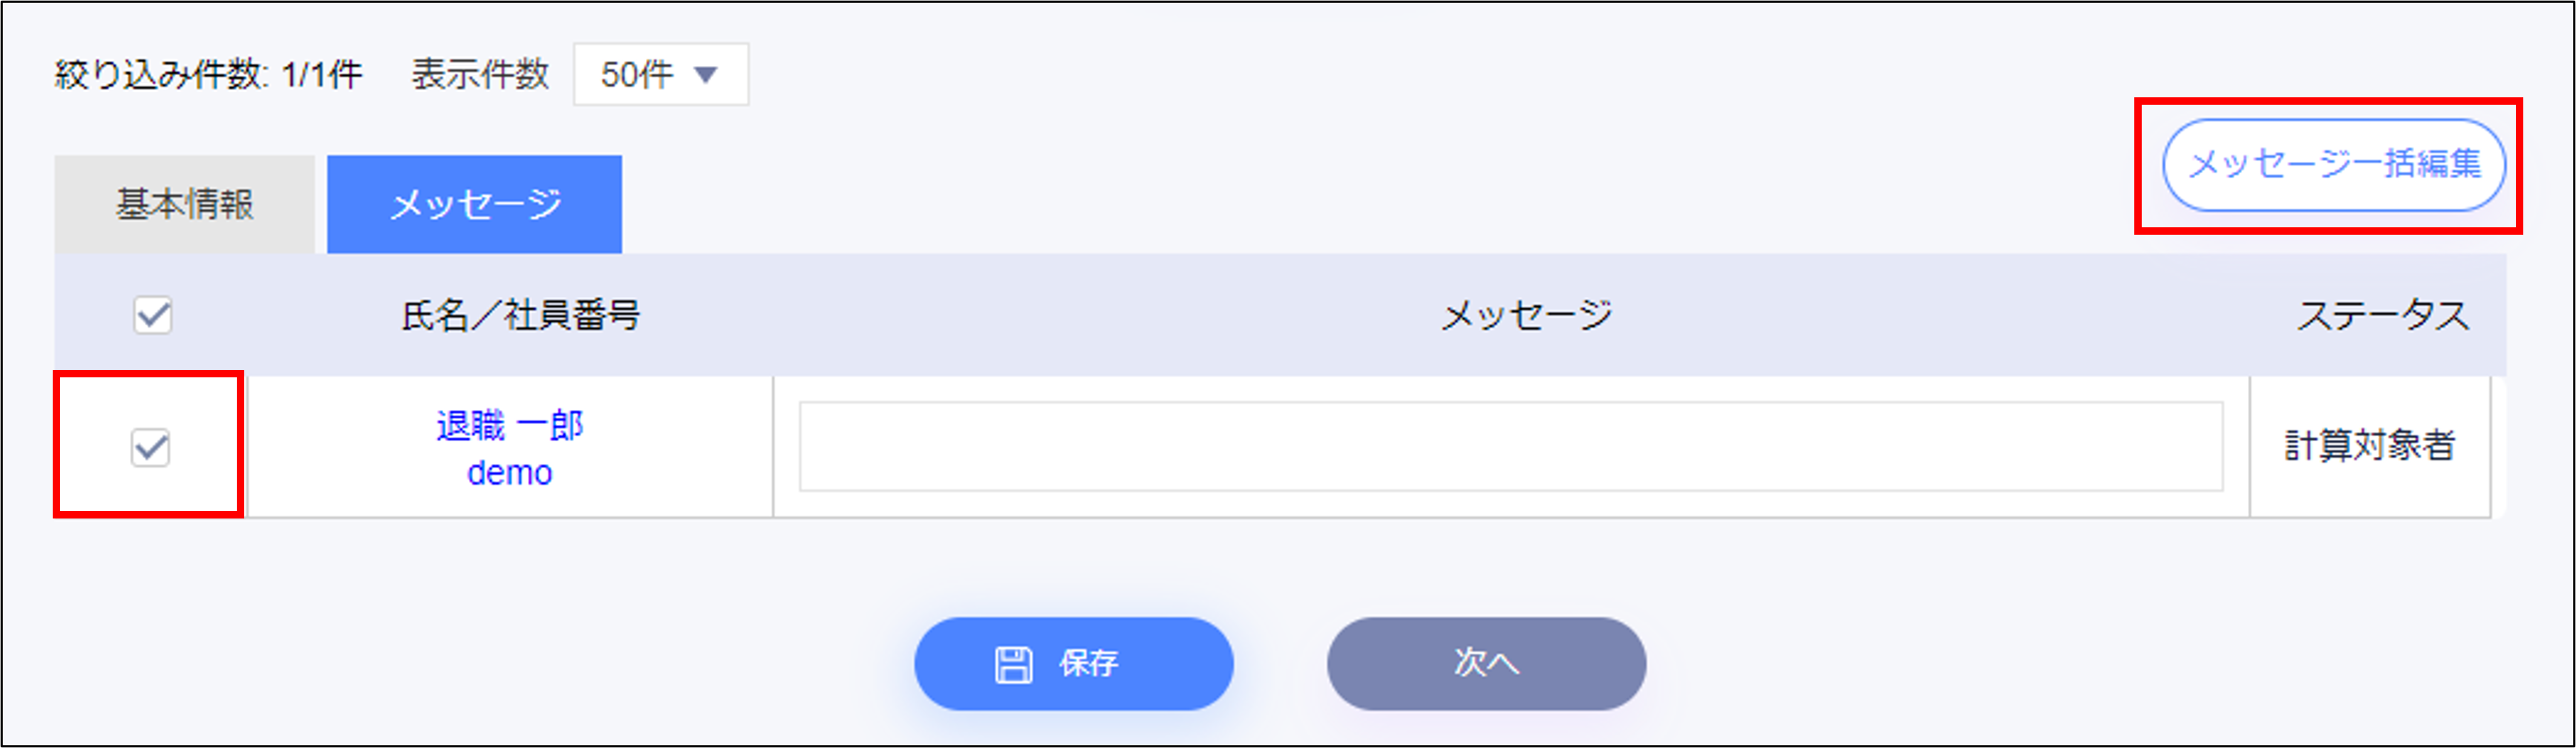Click the メッセージ column header
This screenshot has height=748, width=2576.
coord(1526,316)
